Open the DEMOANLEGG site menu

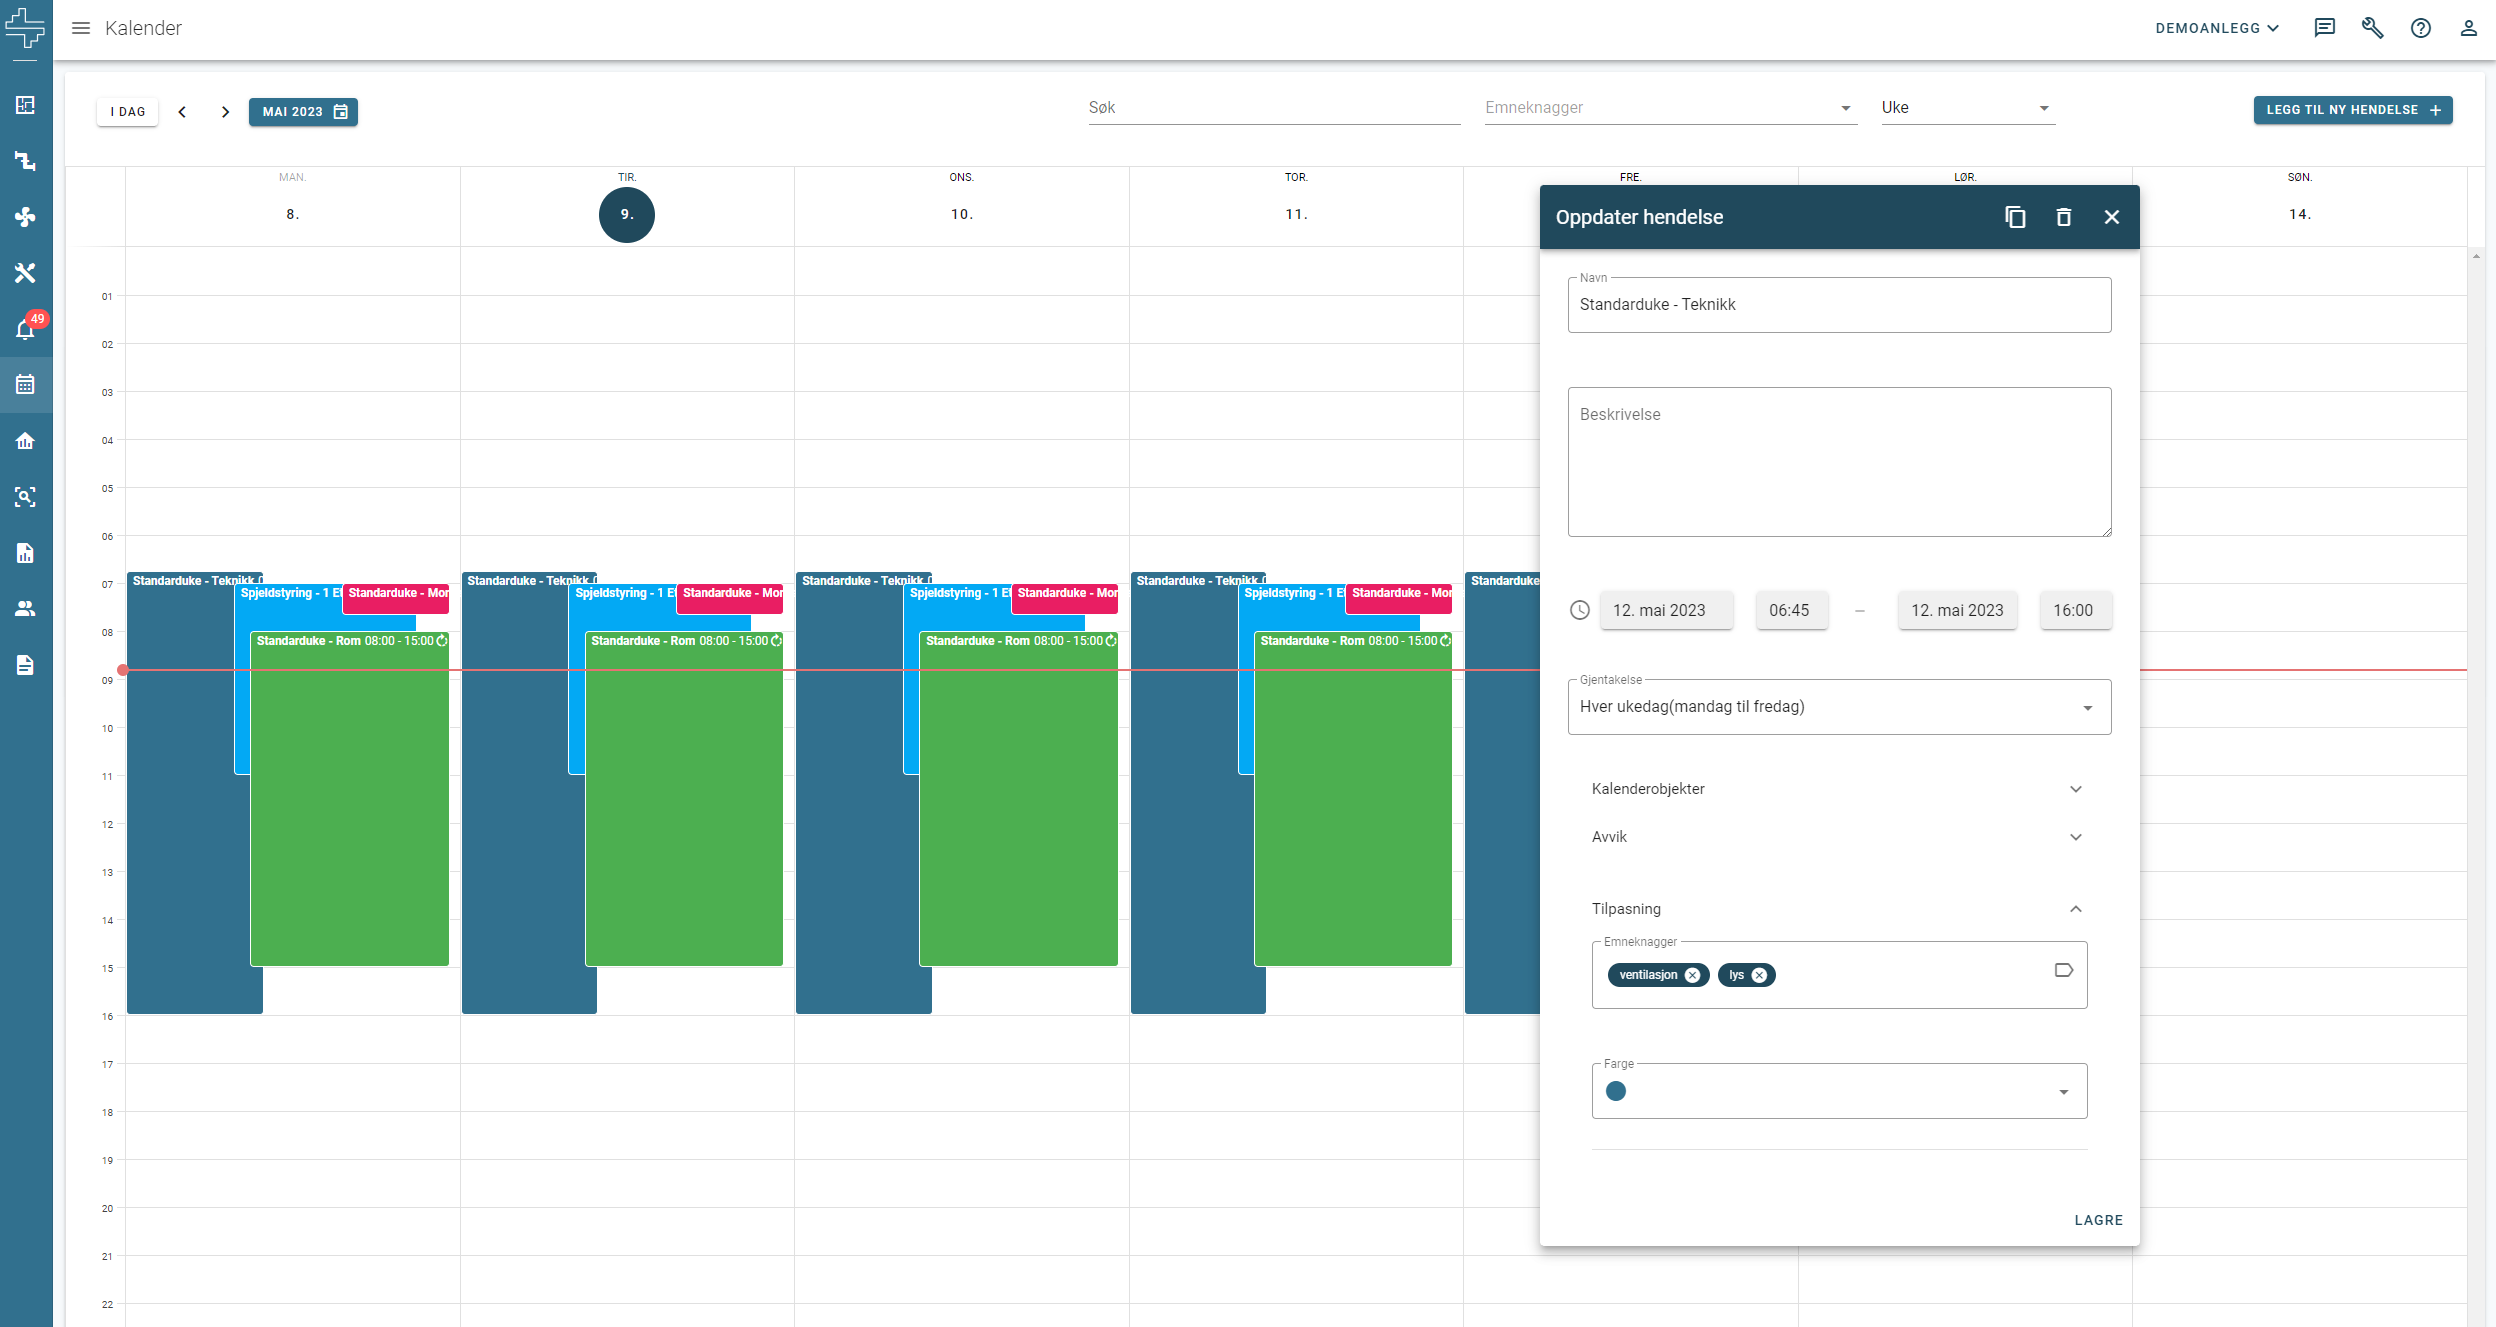(2216, 28)
